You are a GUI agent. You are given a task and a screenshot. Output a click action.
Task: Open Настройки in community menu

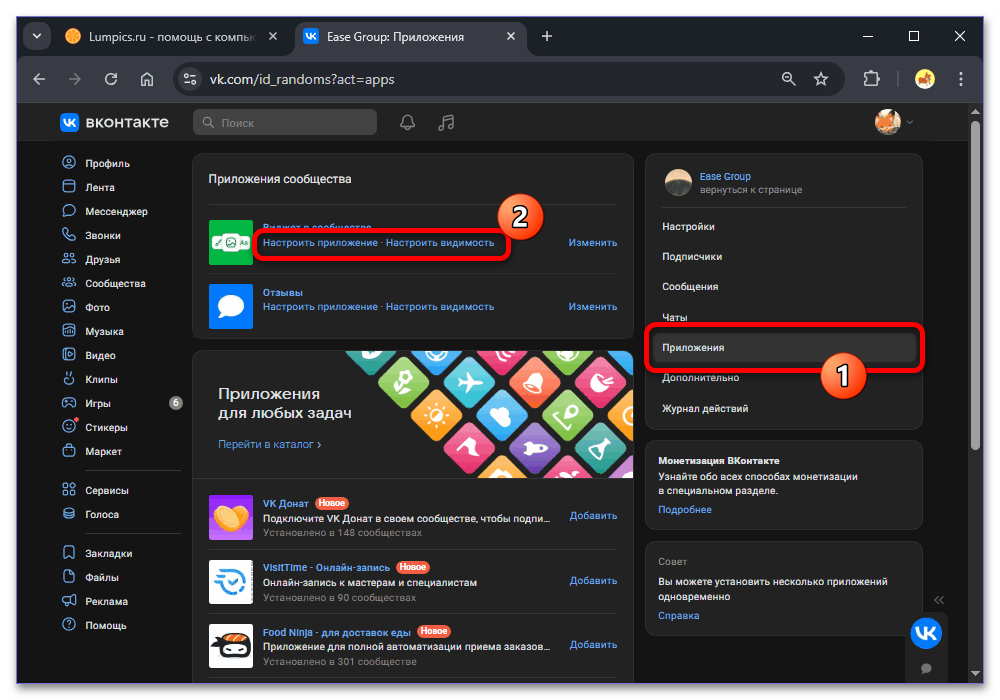point(688,226)
